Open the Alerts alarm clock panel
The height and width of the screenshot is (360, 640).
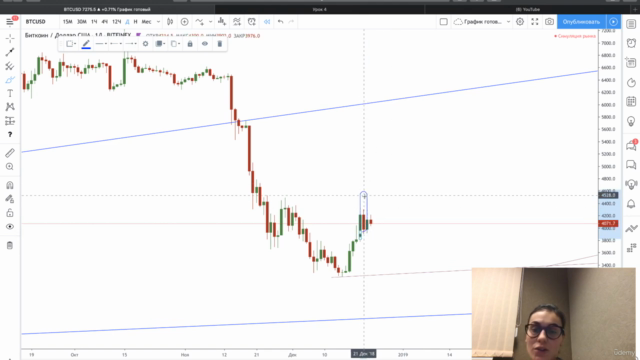click(631, 43)
